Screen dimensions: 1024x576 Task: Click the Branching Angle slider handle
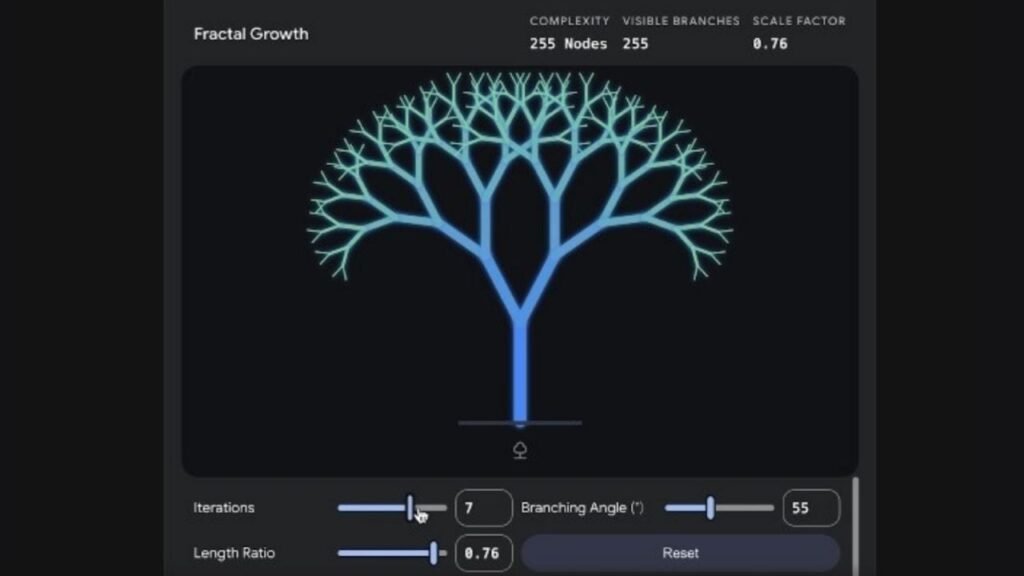pyautogui.click(x=711, y=508)
